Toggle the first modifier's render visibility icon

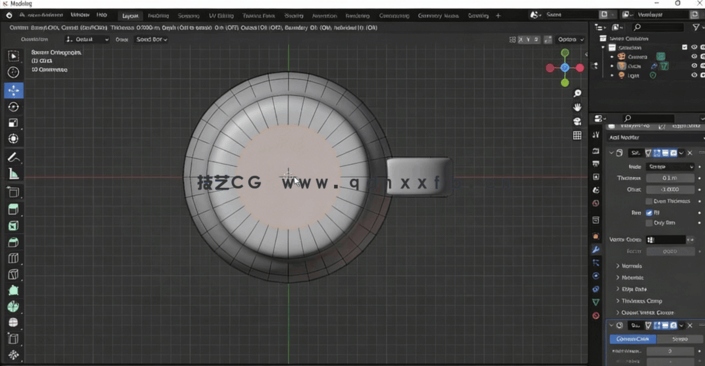tap(673, 153)
